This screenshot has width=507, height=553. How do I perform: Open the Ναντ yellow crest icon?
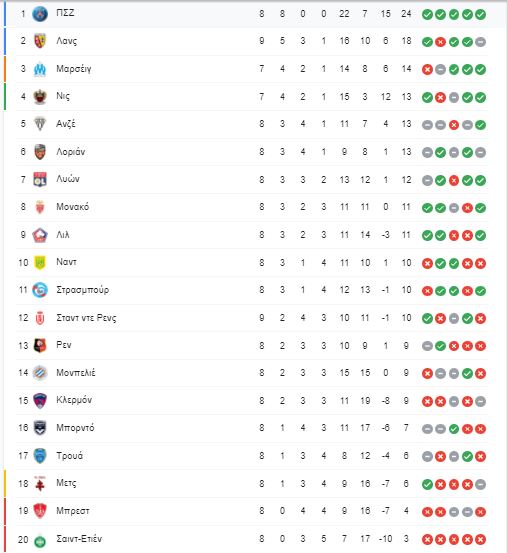pos(40,263)
